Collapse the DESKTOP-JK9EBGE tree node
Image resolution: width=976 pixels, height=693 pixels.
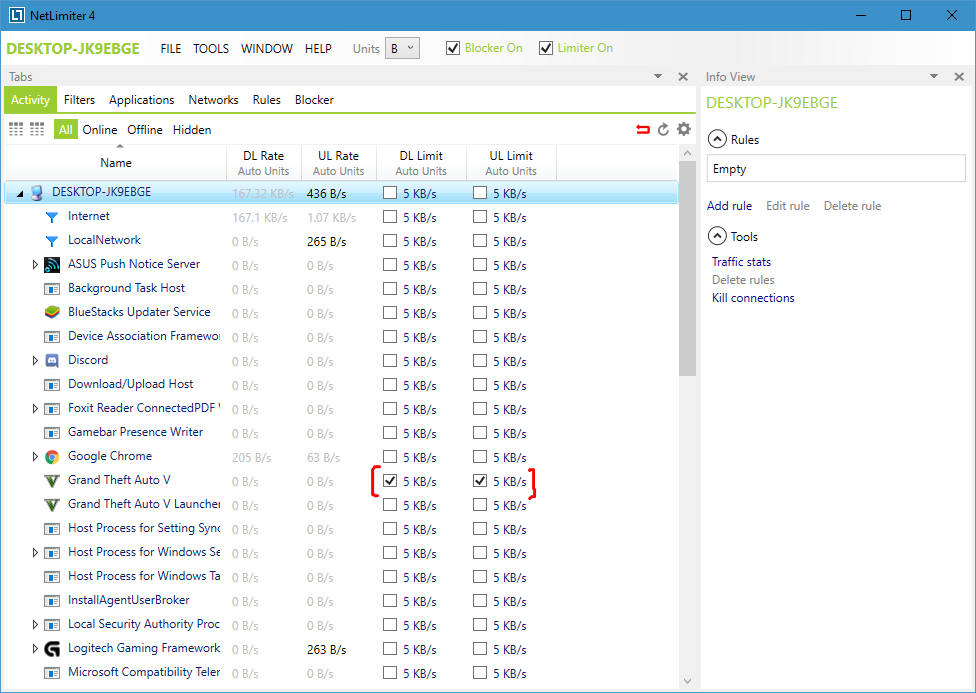[20, 194]
